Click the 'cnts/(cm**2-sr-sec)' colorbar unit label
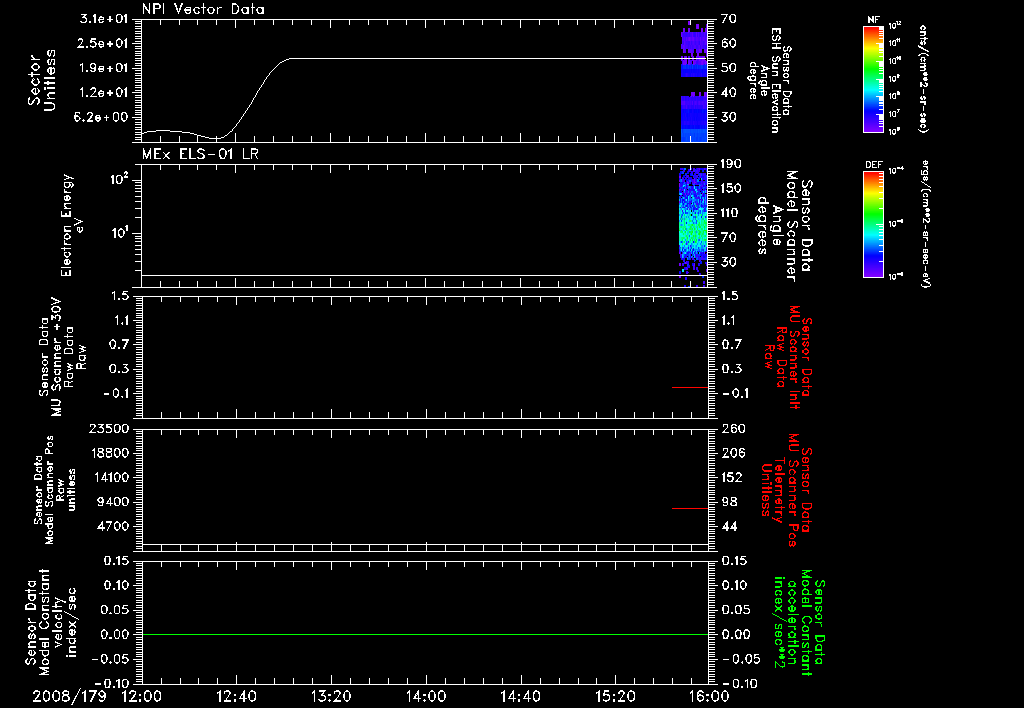The height and width of the screenshot is (708, 1024). [x=923, y=78]
